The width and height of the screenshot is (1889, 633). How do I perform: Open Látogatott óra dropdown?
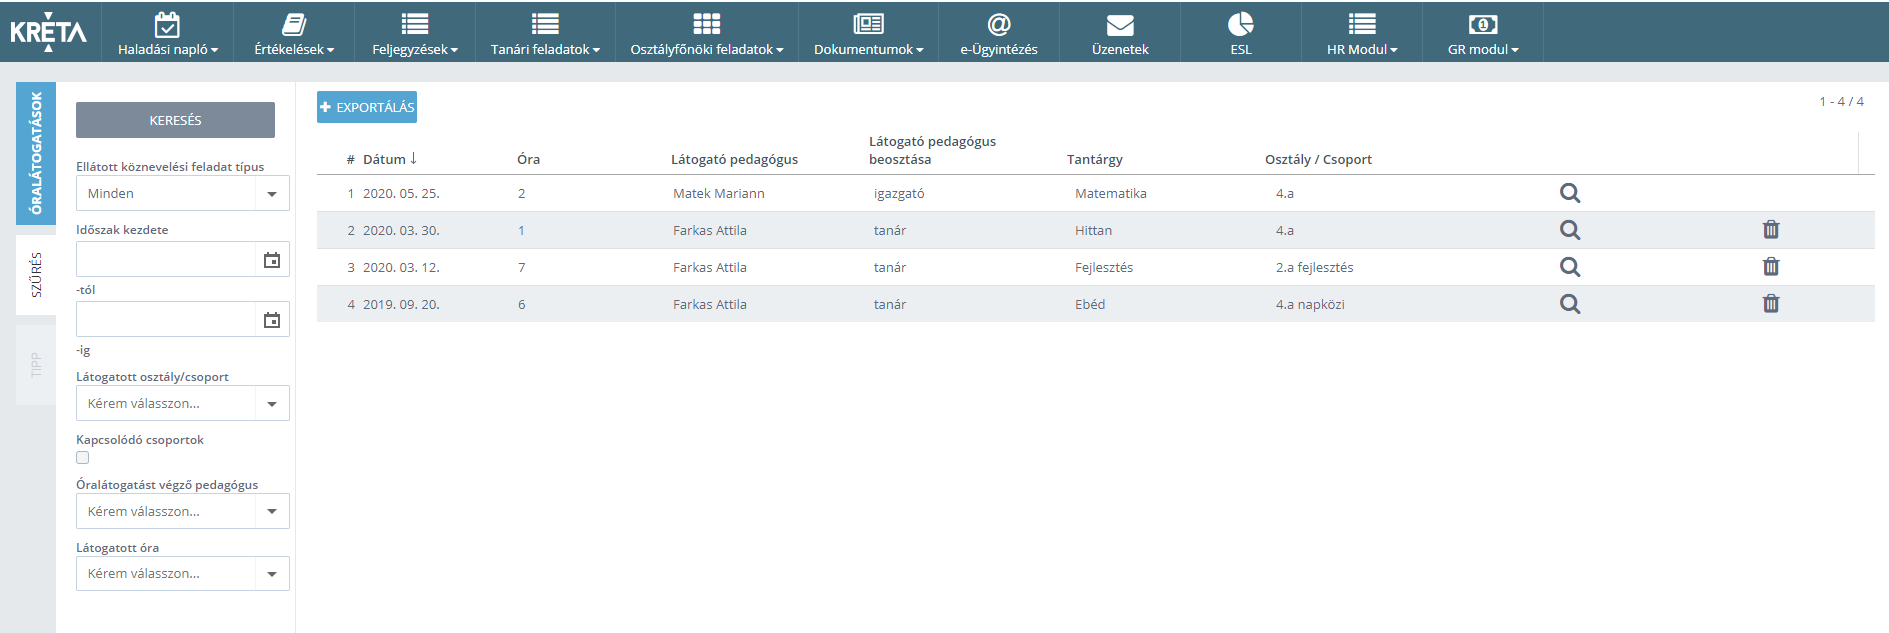click(x=183, y=573)
